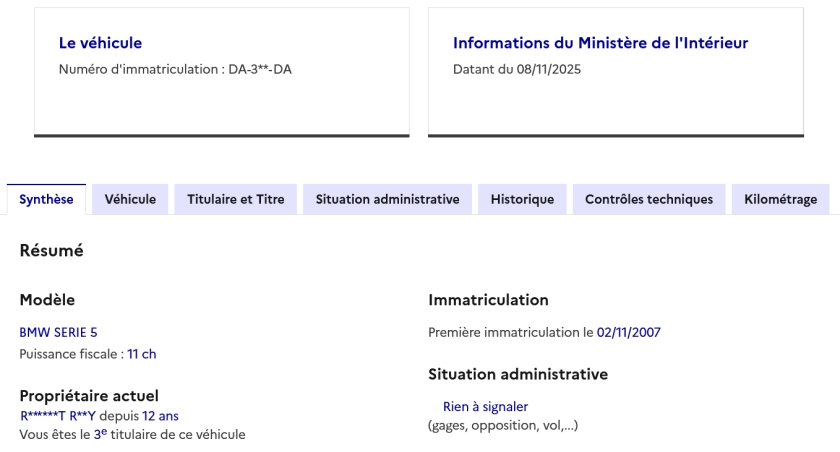Click the first registration date 02/11/2007
The image size is (840, 452).
point(628,332)
